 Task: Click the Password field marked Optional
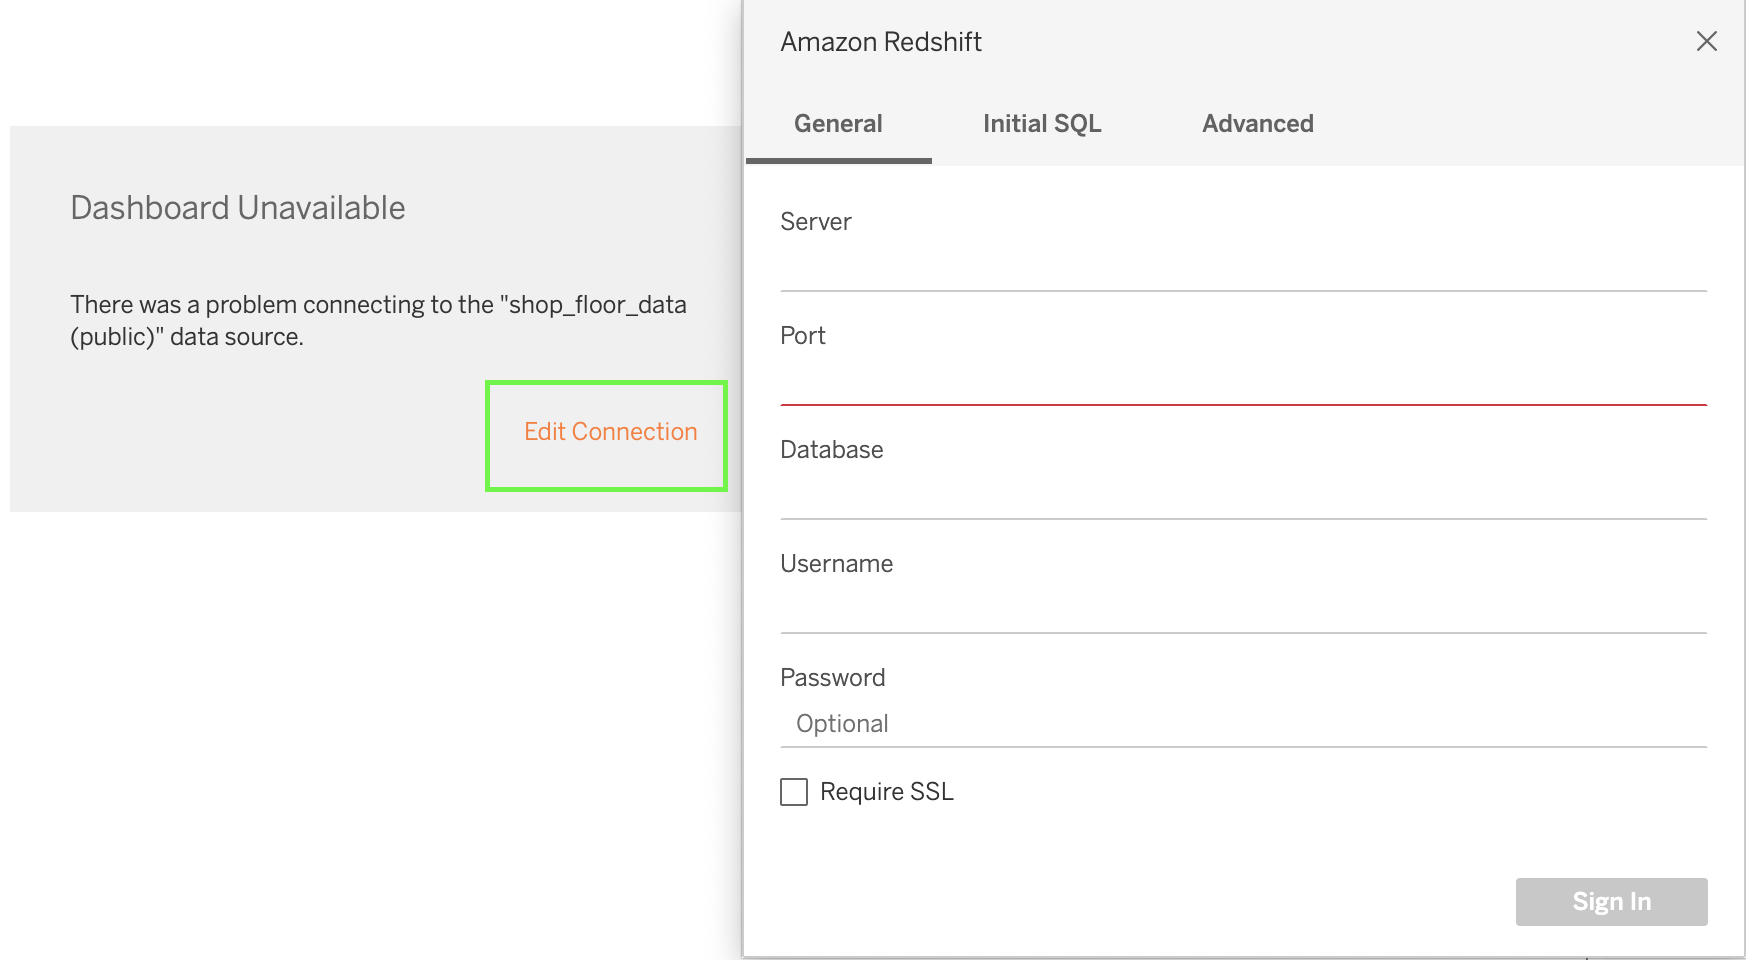(1243, 723)
